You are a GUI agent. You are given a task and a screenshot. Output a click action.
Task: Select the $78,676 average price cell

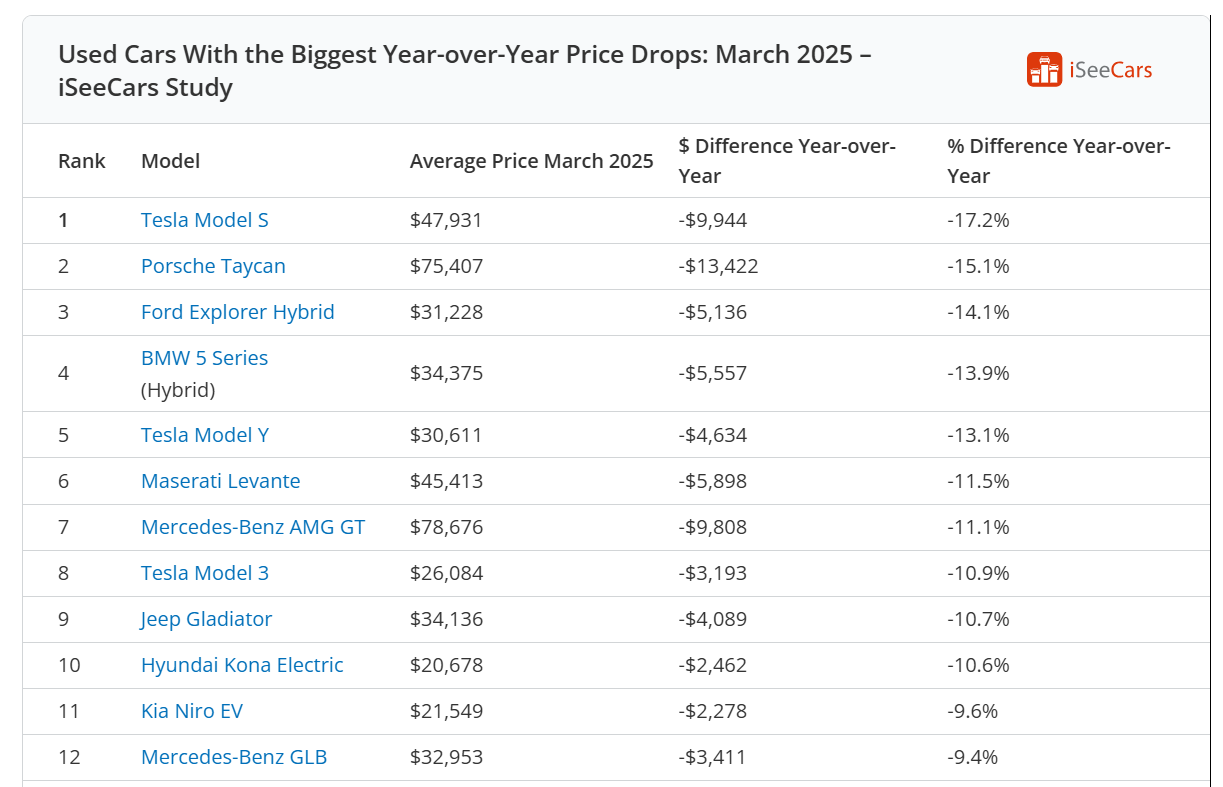point(446,527)
